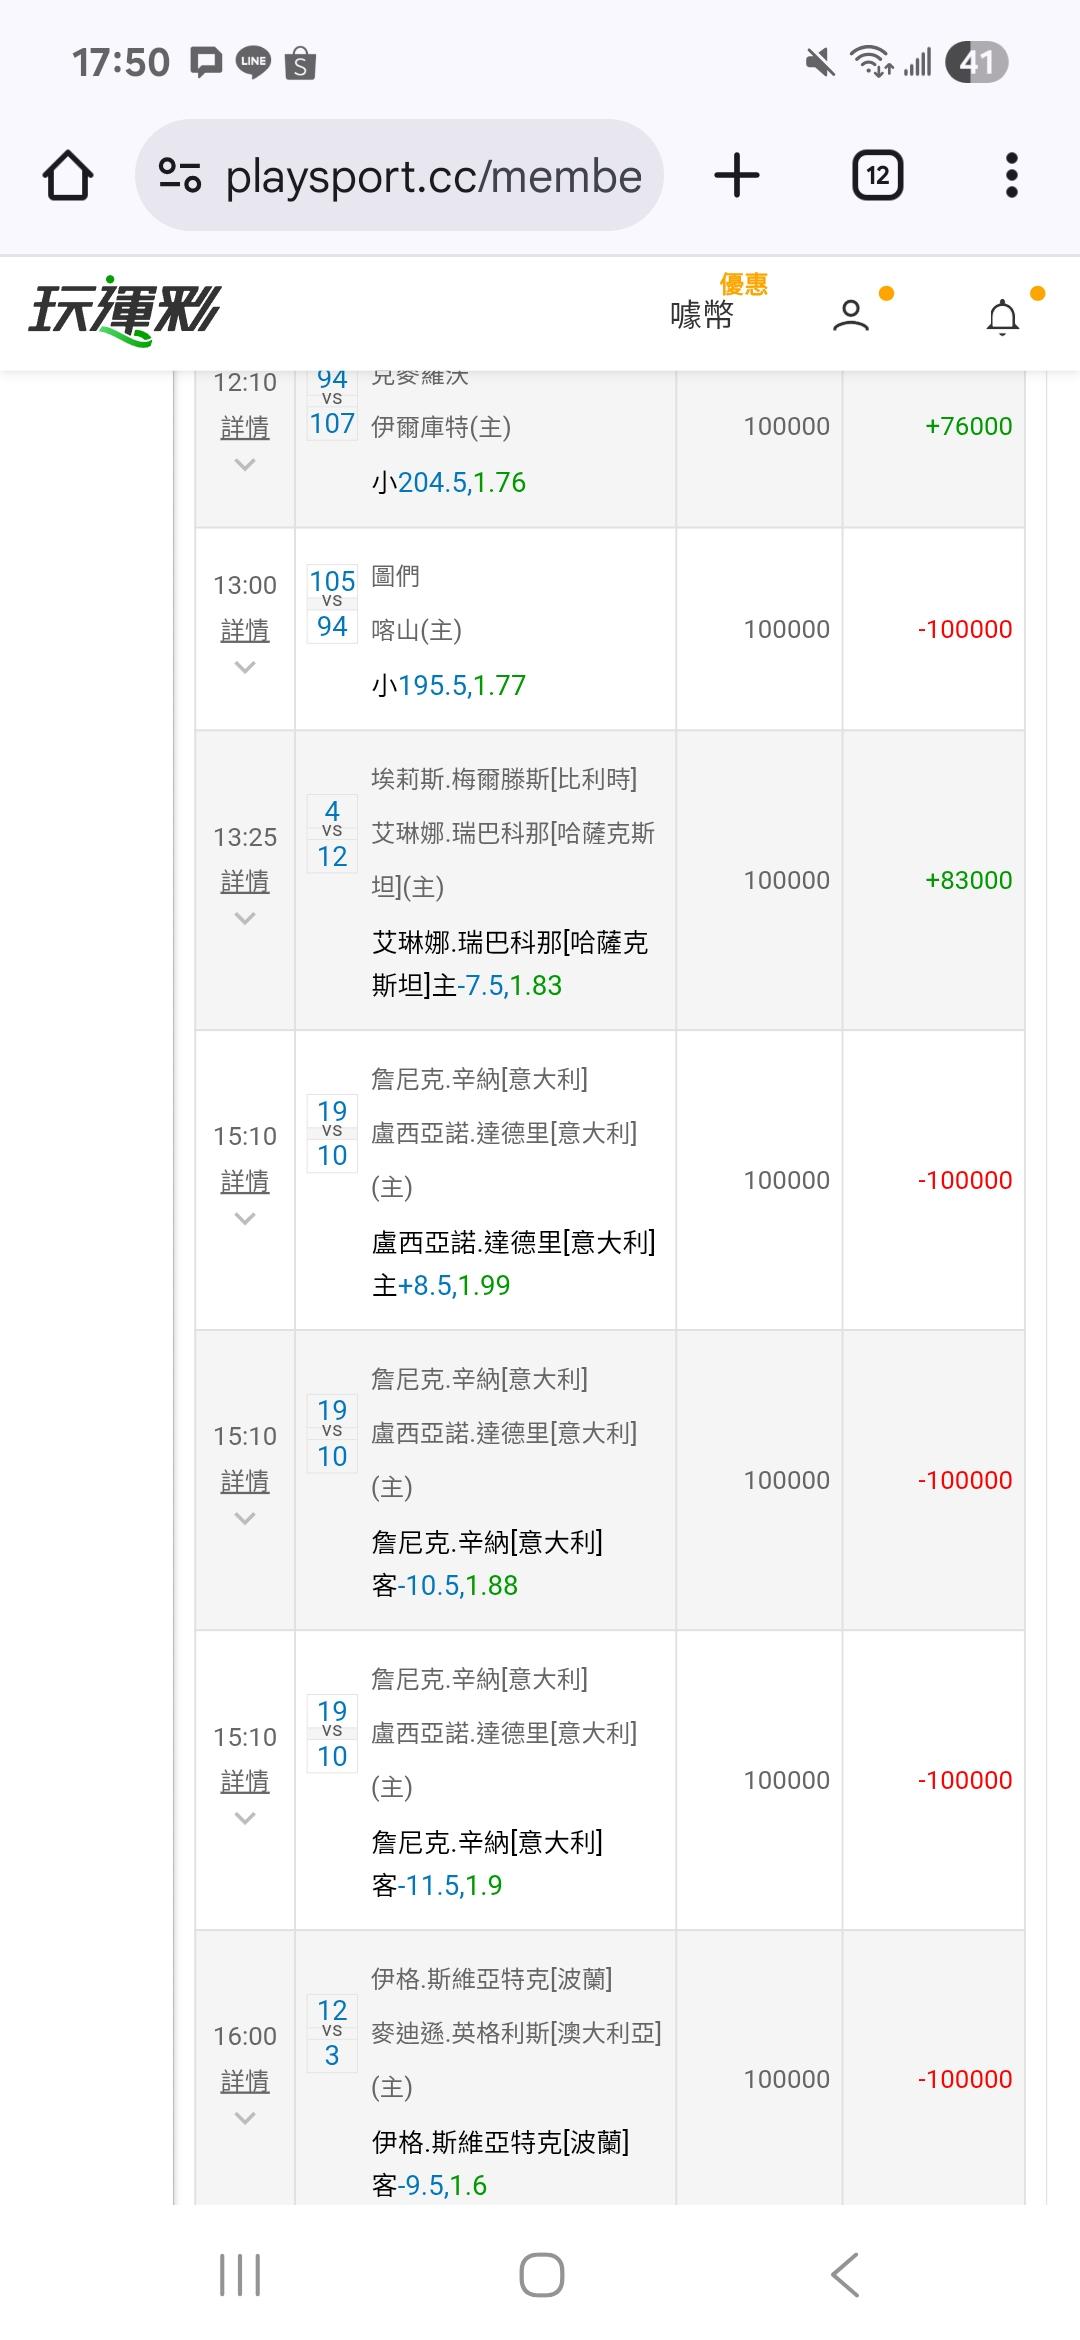Open the tab switcher showing 12 tabs

[x=877, y=176]
